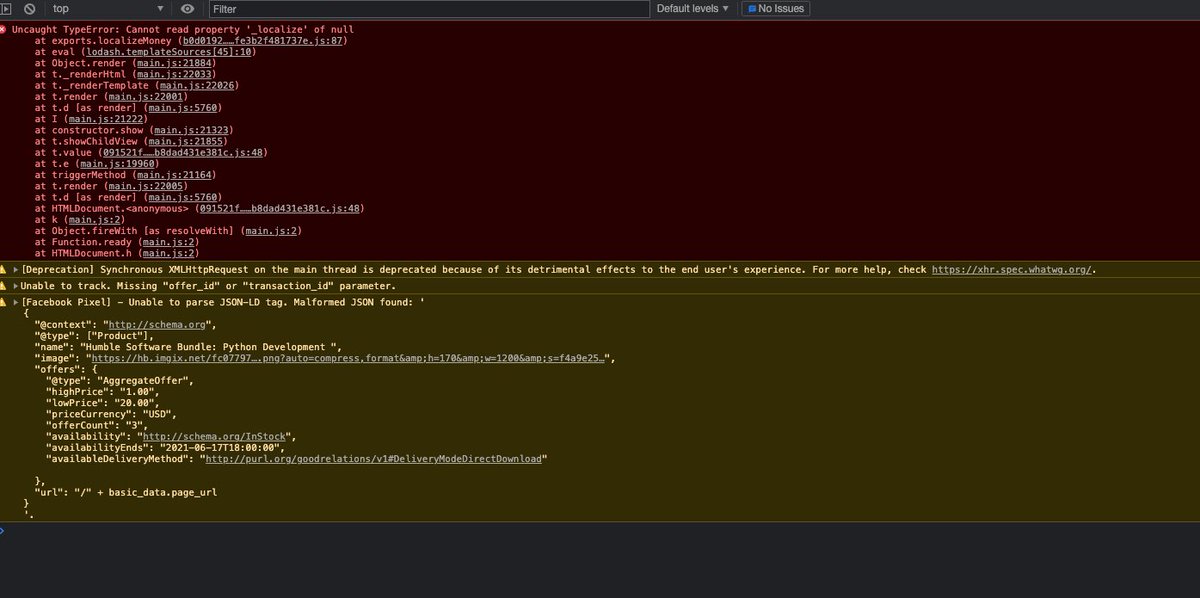The image size is (1200, 598).
Task: Open main.js:21164 link at triggerMethod
Action: pos(175,175)
